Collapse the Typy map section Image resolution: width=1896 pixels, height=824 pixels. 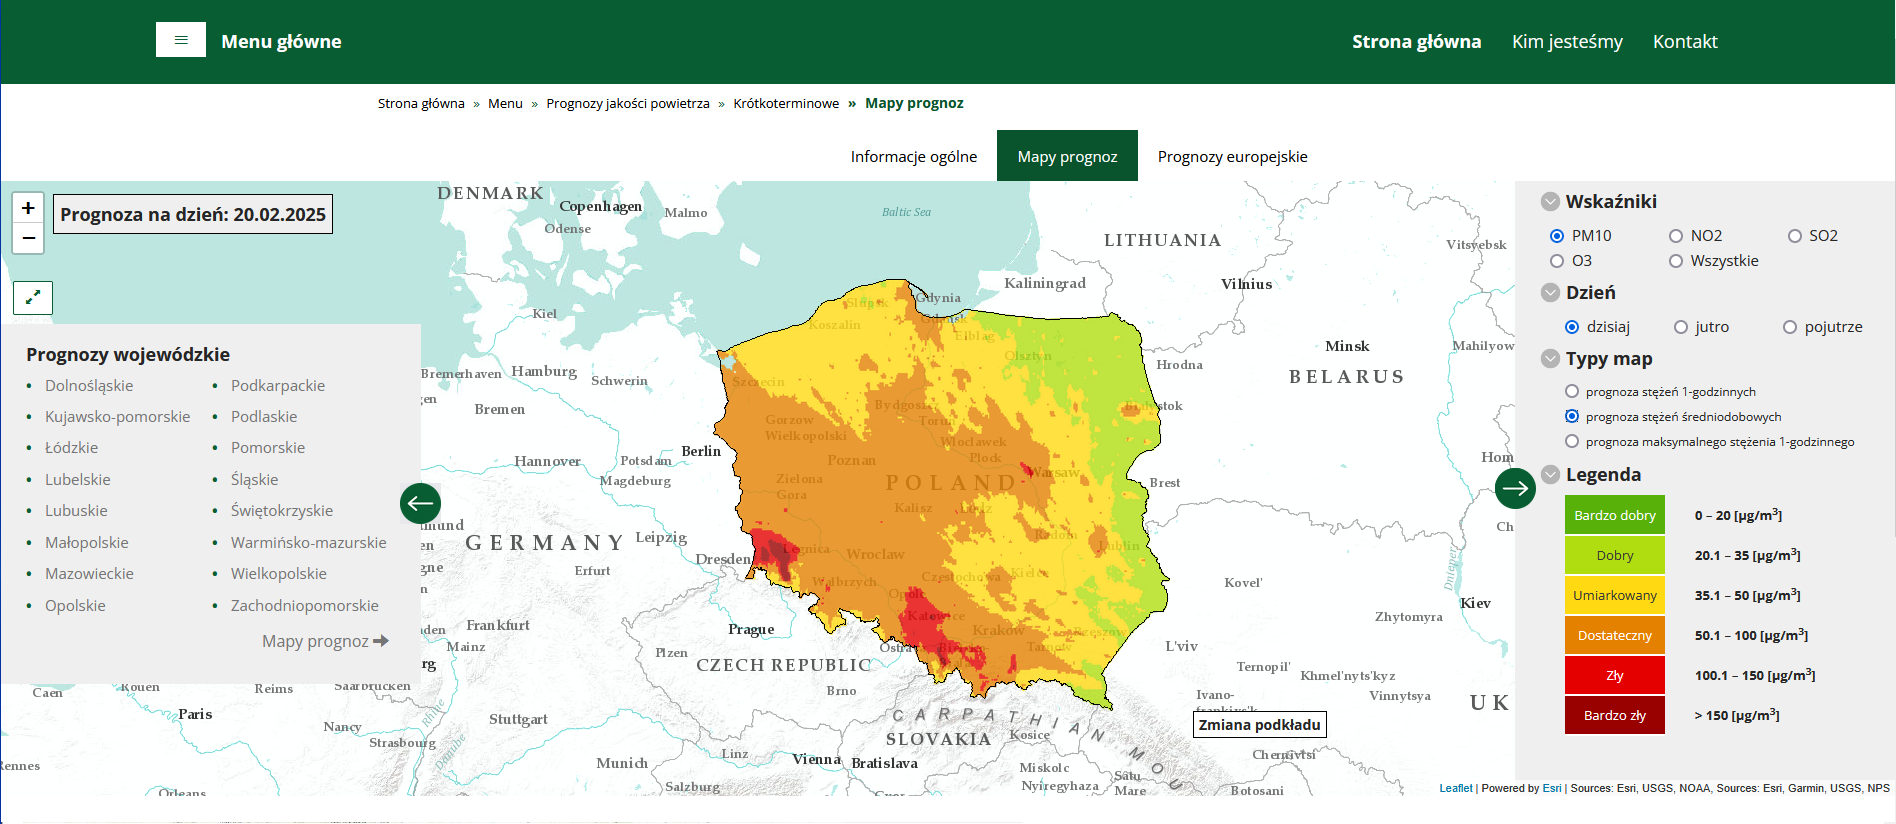(1550, 359)
